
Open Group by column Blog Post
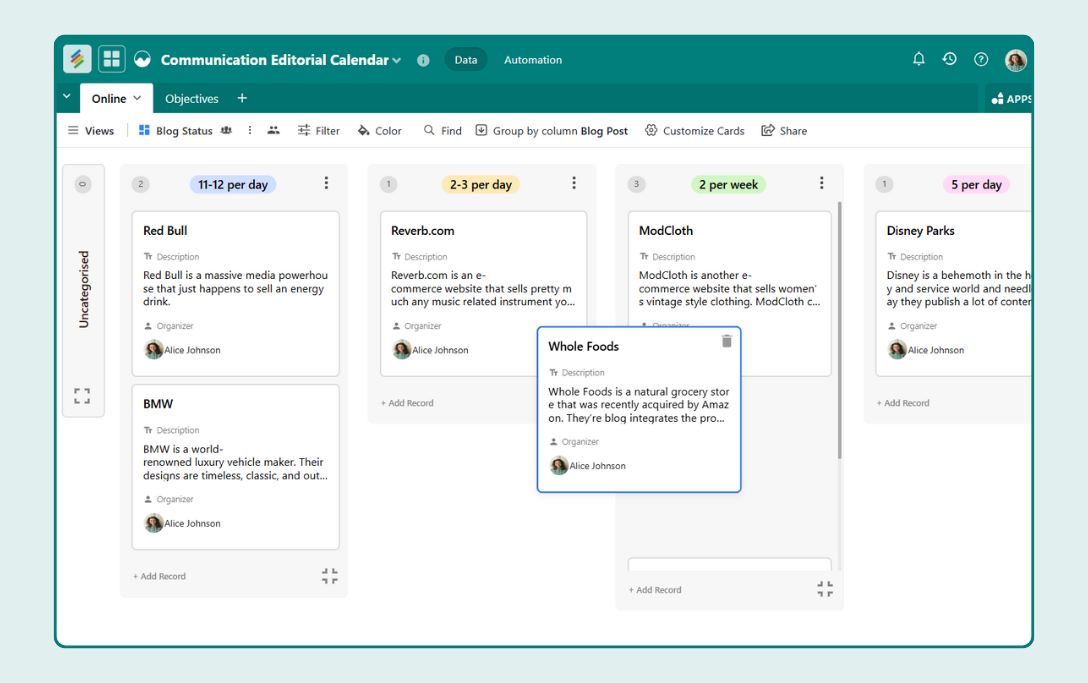pos(552,130)
